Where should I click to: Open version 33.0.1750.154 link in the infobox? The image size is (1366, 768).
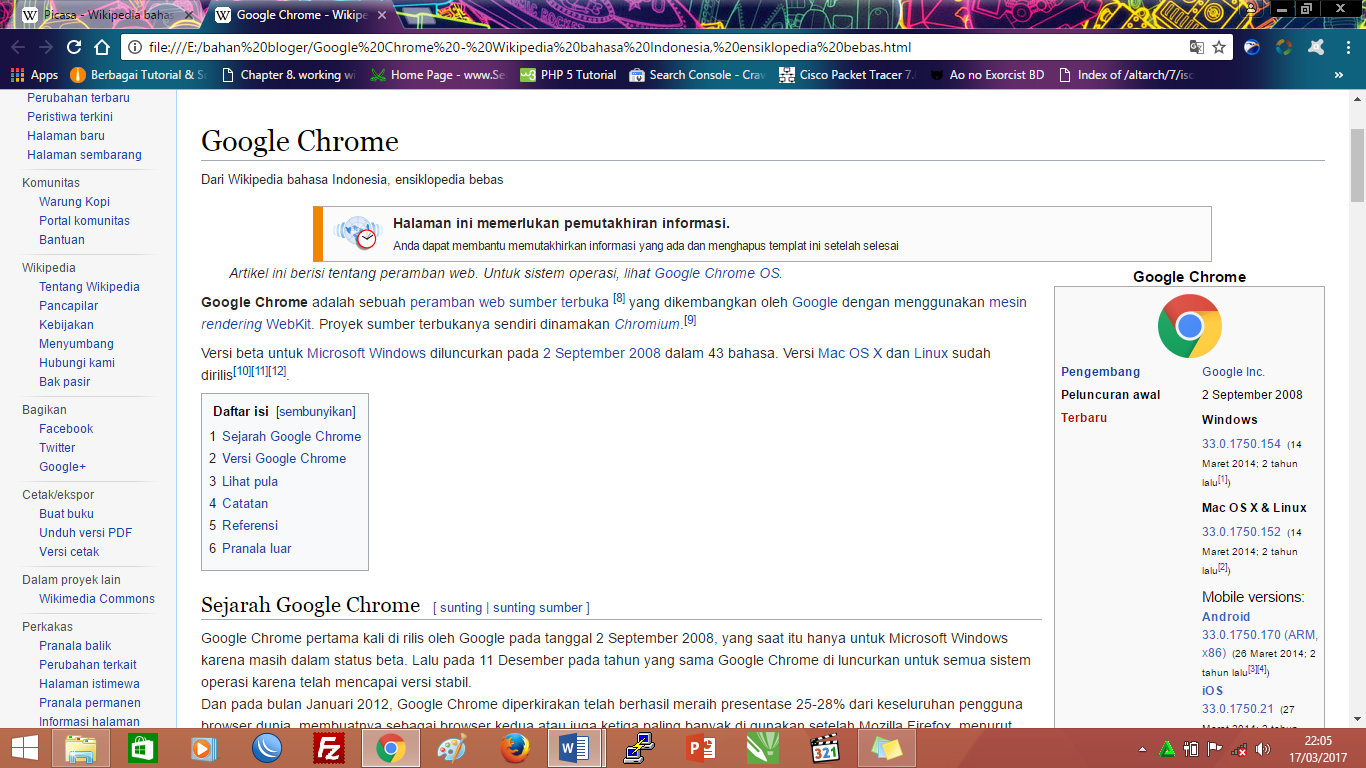click(1241, 444)
